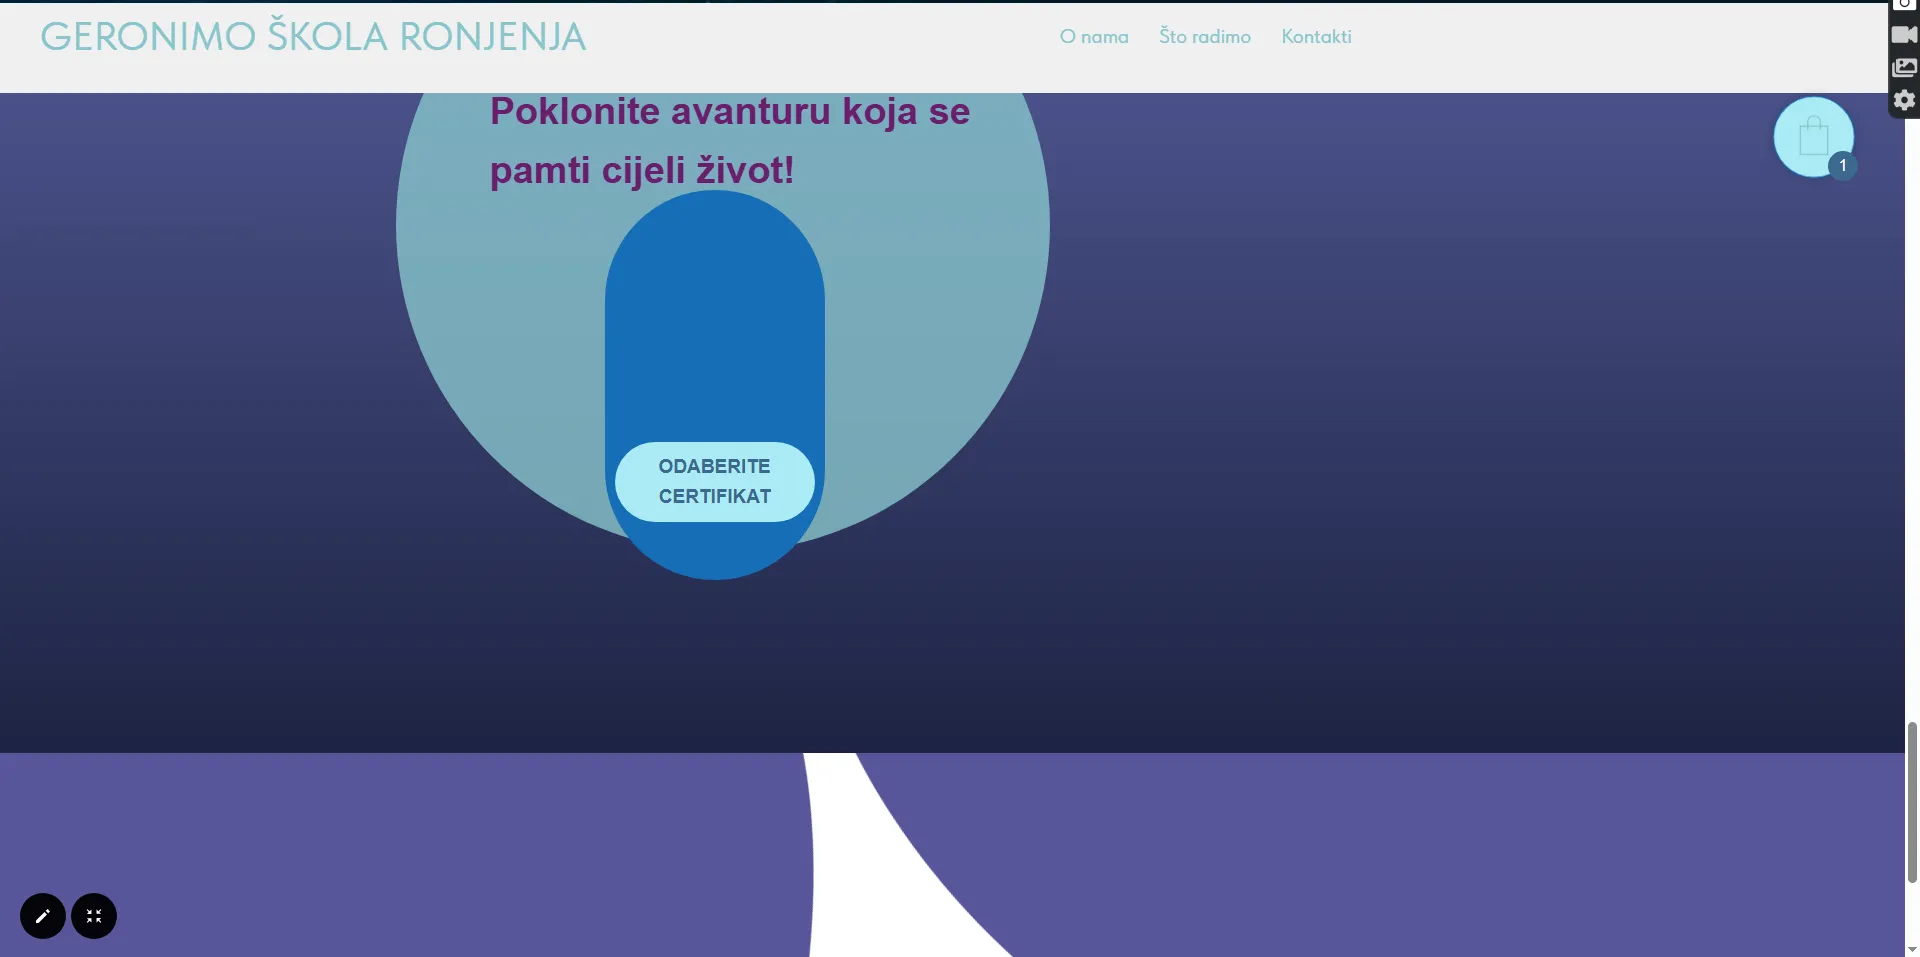Click the screenshot capture icon at top

1903,4
